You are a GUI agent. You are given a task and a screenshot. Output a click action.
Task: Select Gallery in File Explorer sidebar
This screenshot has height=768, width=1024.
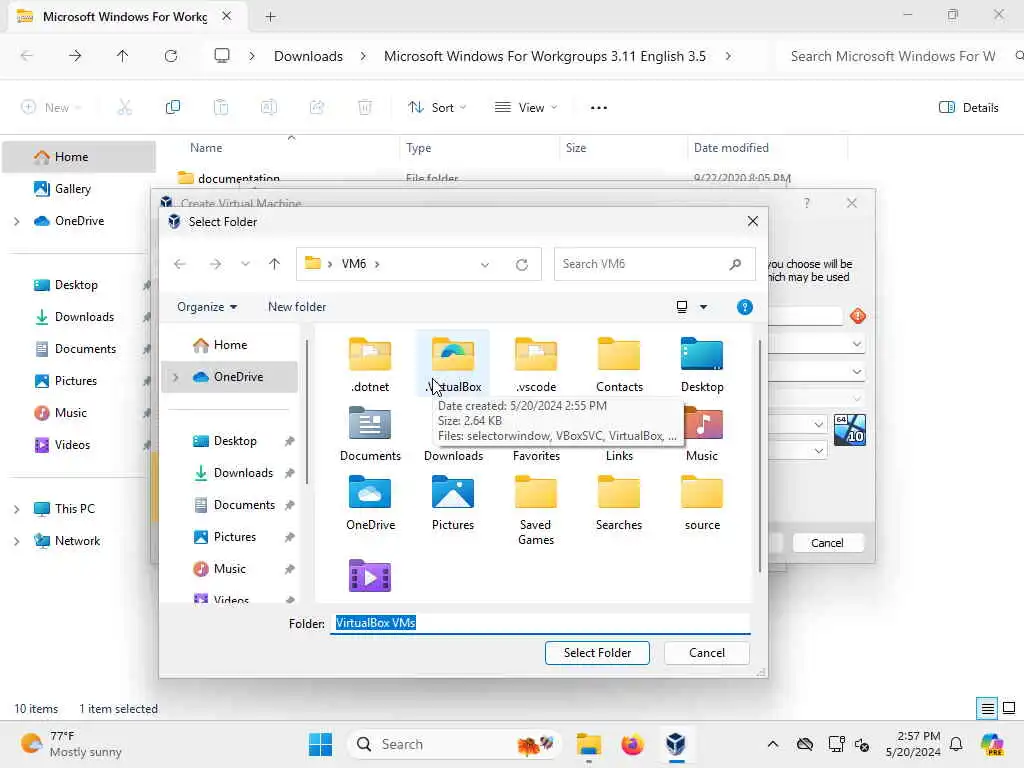72,189
